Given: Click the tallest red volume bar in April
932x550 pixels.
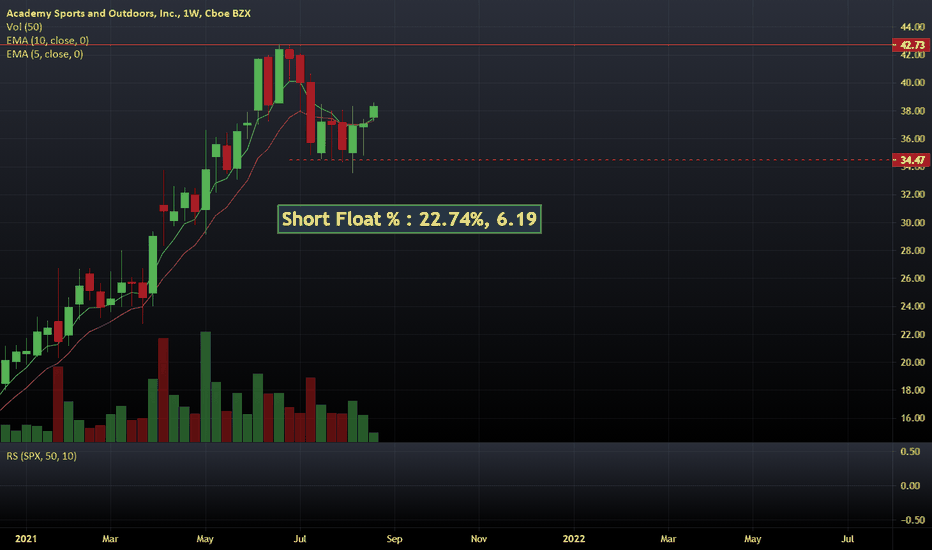Looking at the screenshot, I should (x=163, y=390).
